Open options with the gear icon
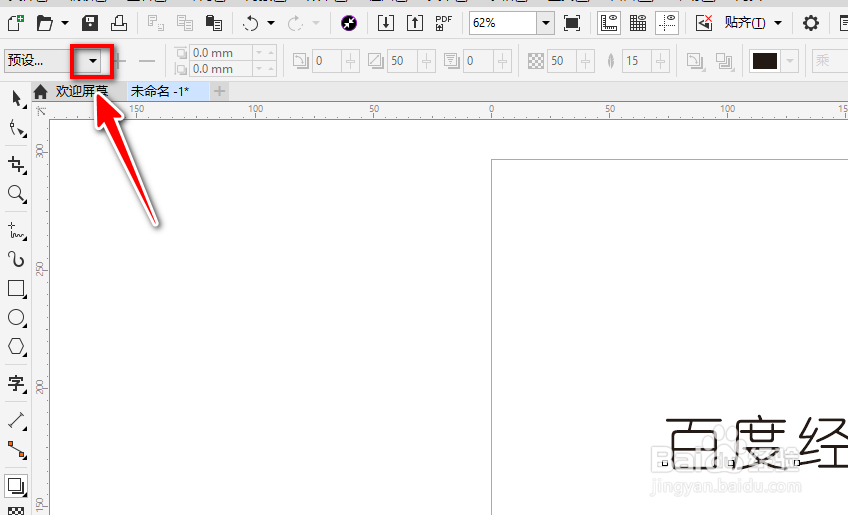 pyautogui.click(x=811, y=23)
